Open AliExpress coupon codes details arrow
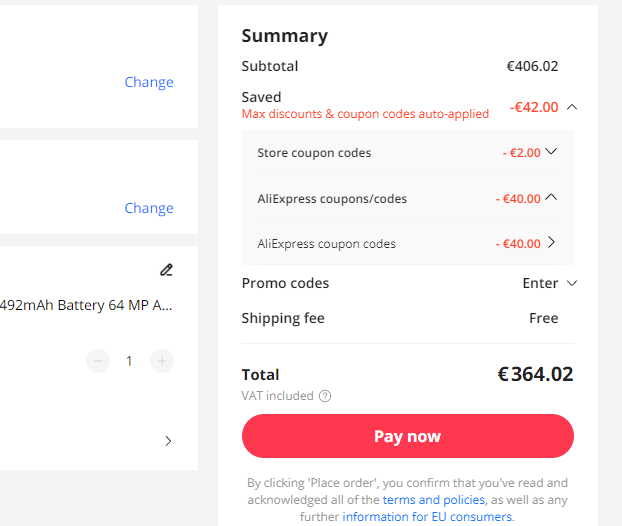This screenshot has height=526, width=622. [x=551, y=242]
